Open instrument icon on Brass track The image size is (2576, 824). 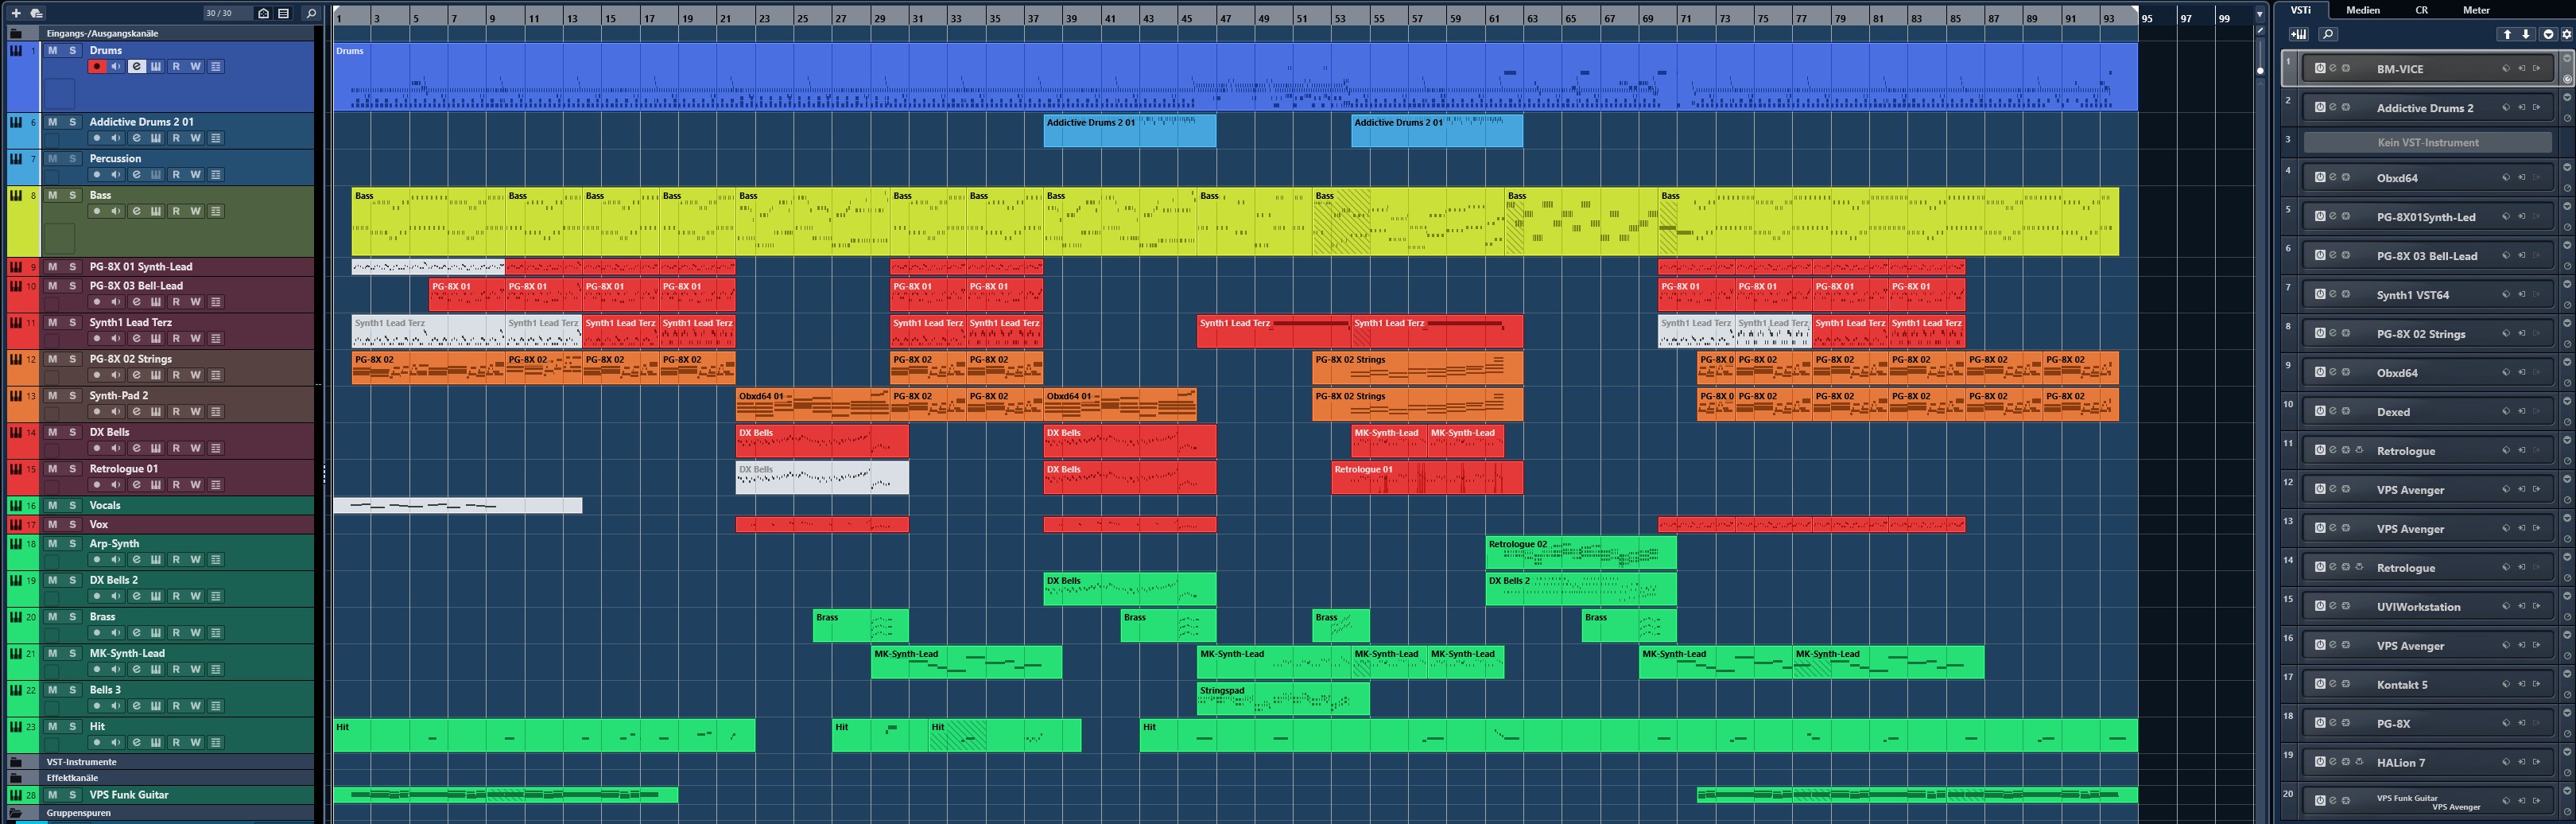click(x=156, y=632)
